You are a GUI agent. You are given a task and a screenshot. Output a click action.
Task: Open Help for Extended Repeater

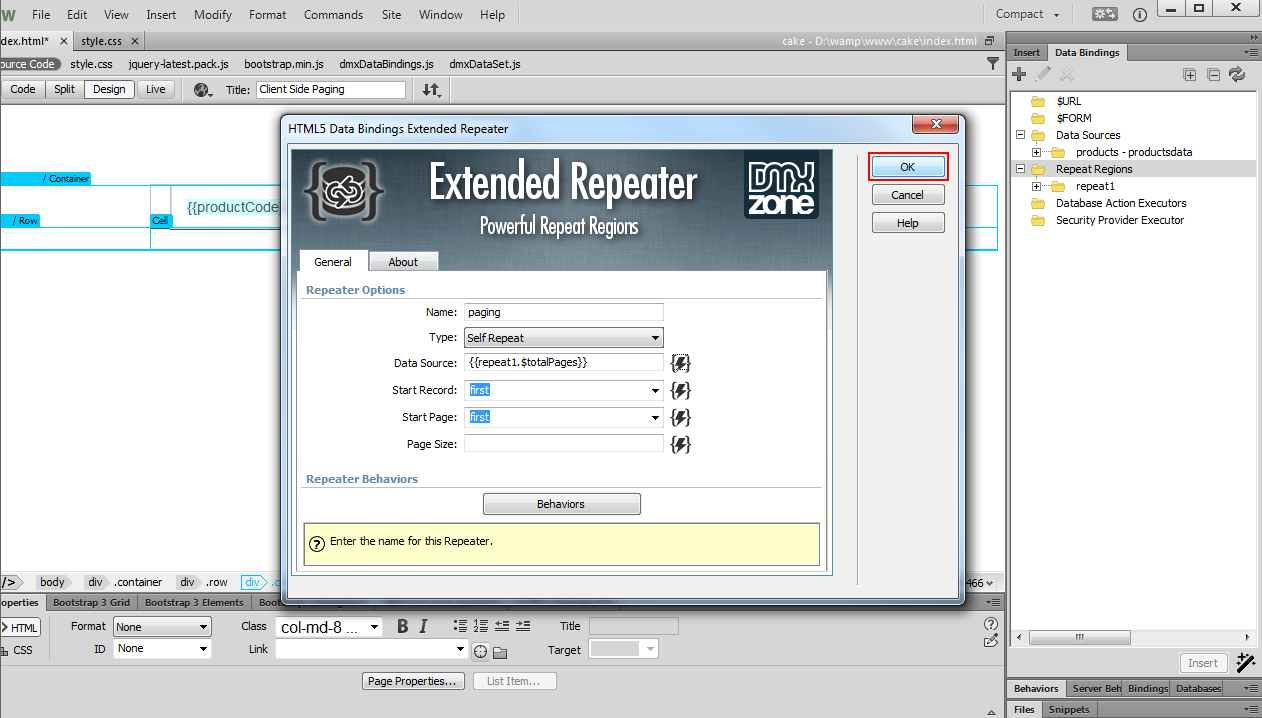pos(908,223)
